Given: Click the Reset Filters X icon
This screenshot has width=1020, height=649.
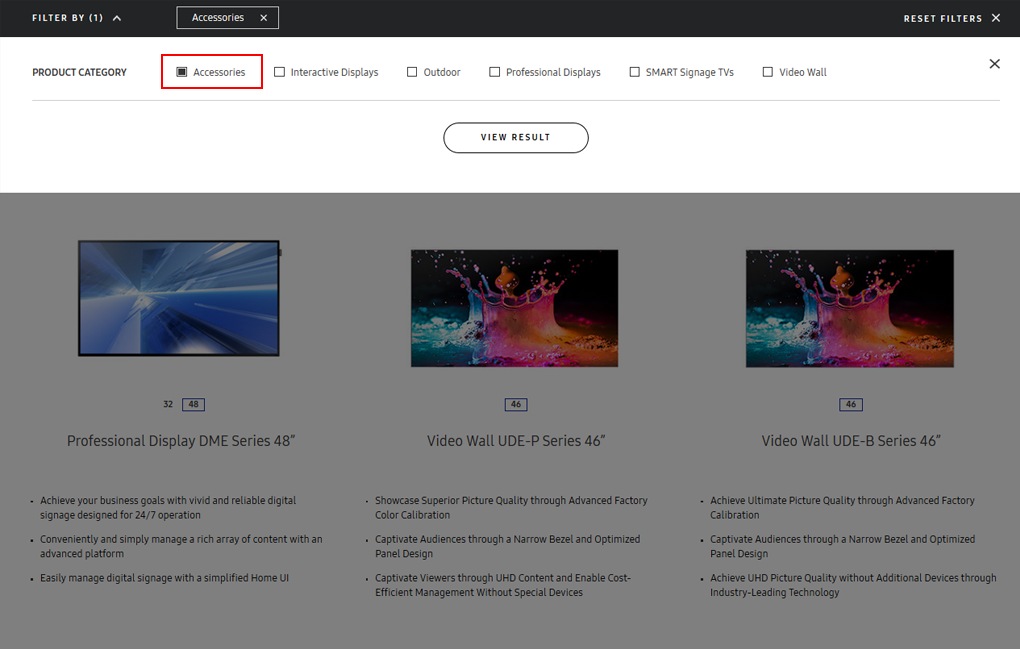Looking at the screenshot, I should [x=996, y=18].
